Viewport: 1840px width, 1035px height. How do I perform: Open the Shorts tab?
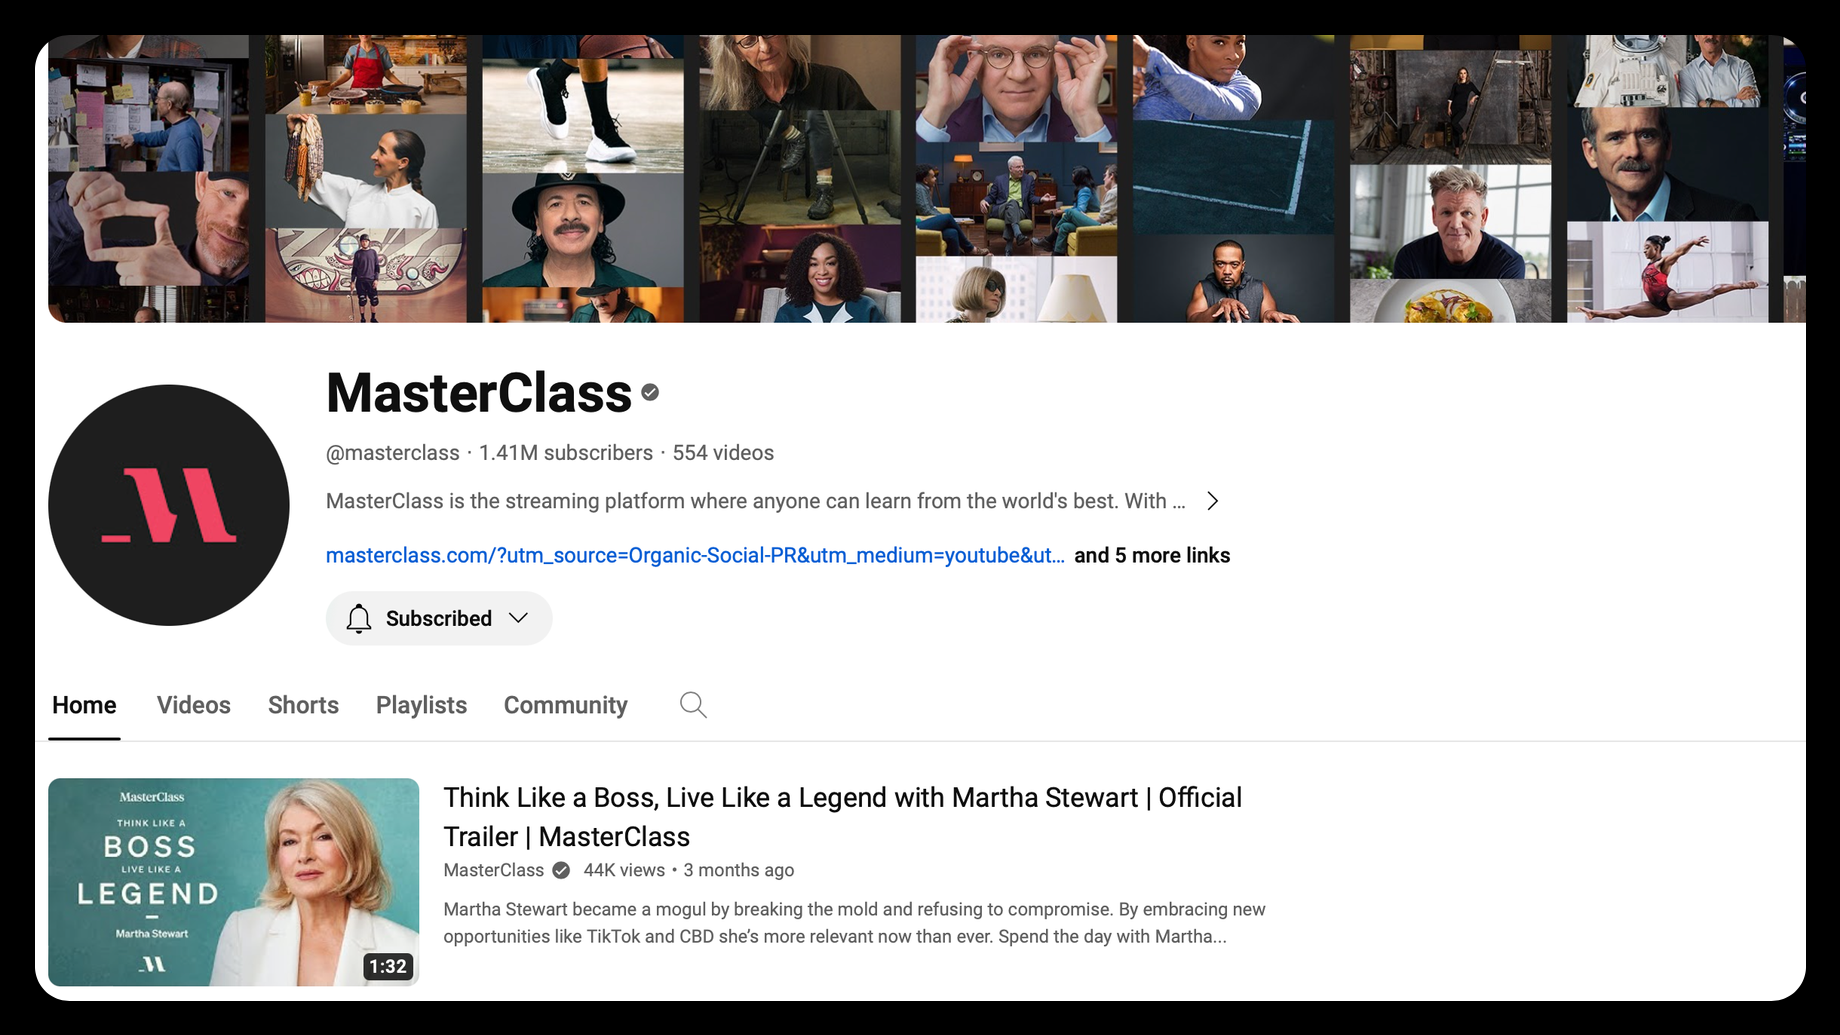coord(303,705)
